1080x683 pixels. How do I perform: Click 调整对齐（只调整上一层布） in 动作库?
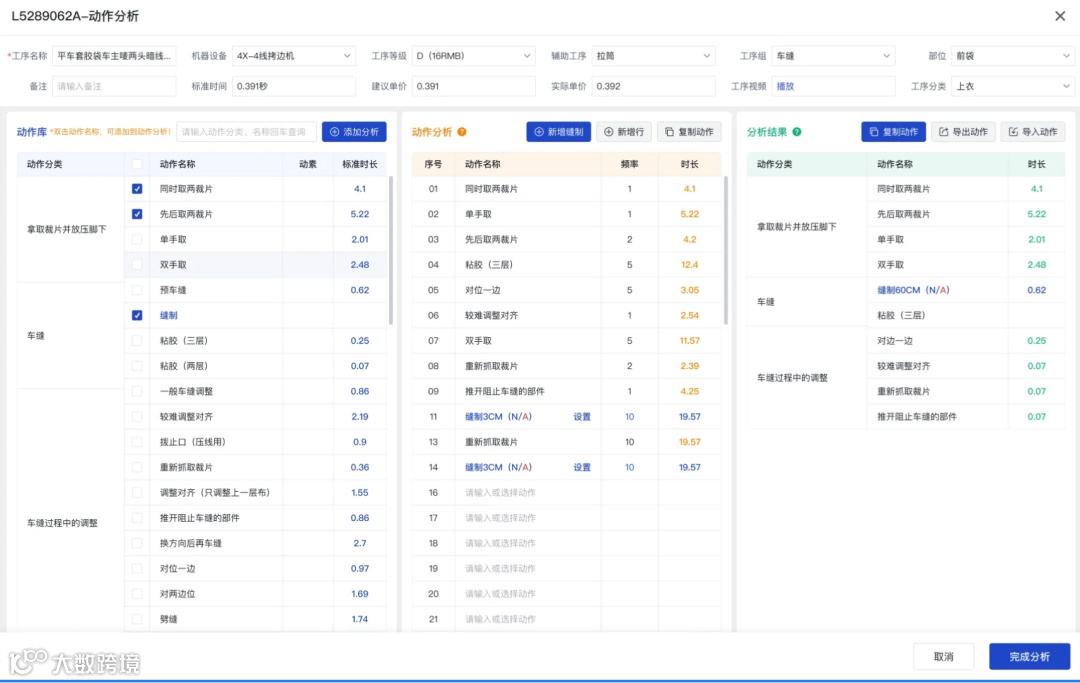pyautogui.click(x=215, y=493)
